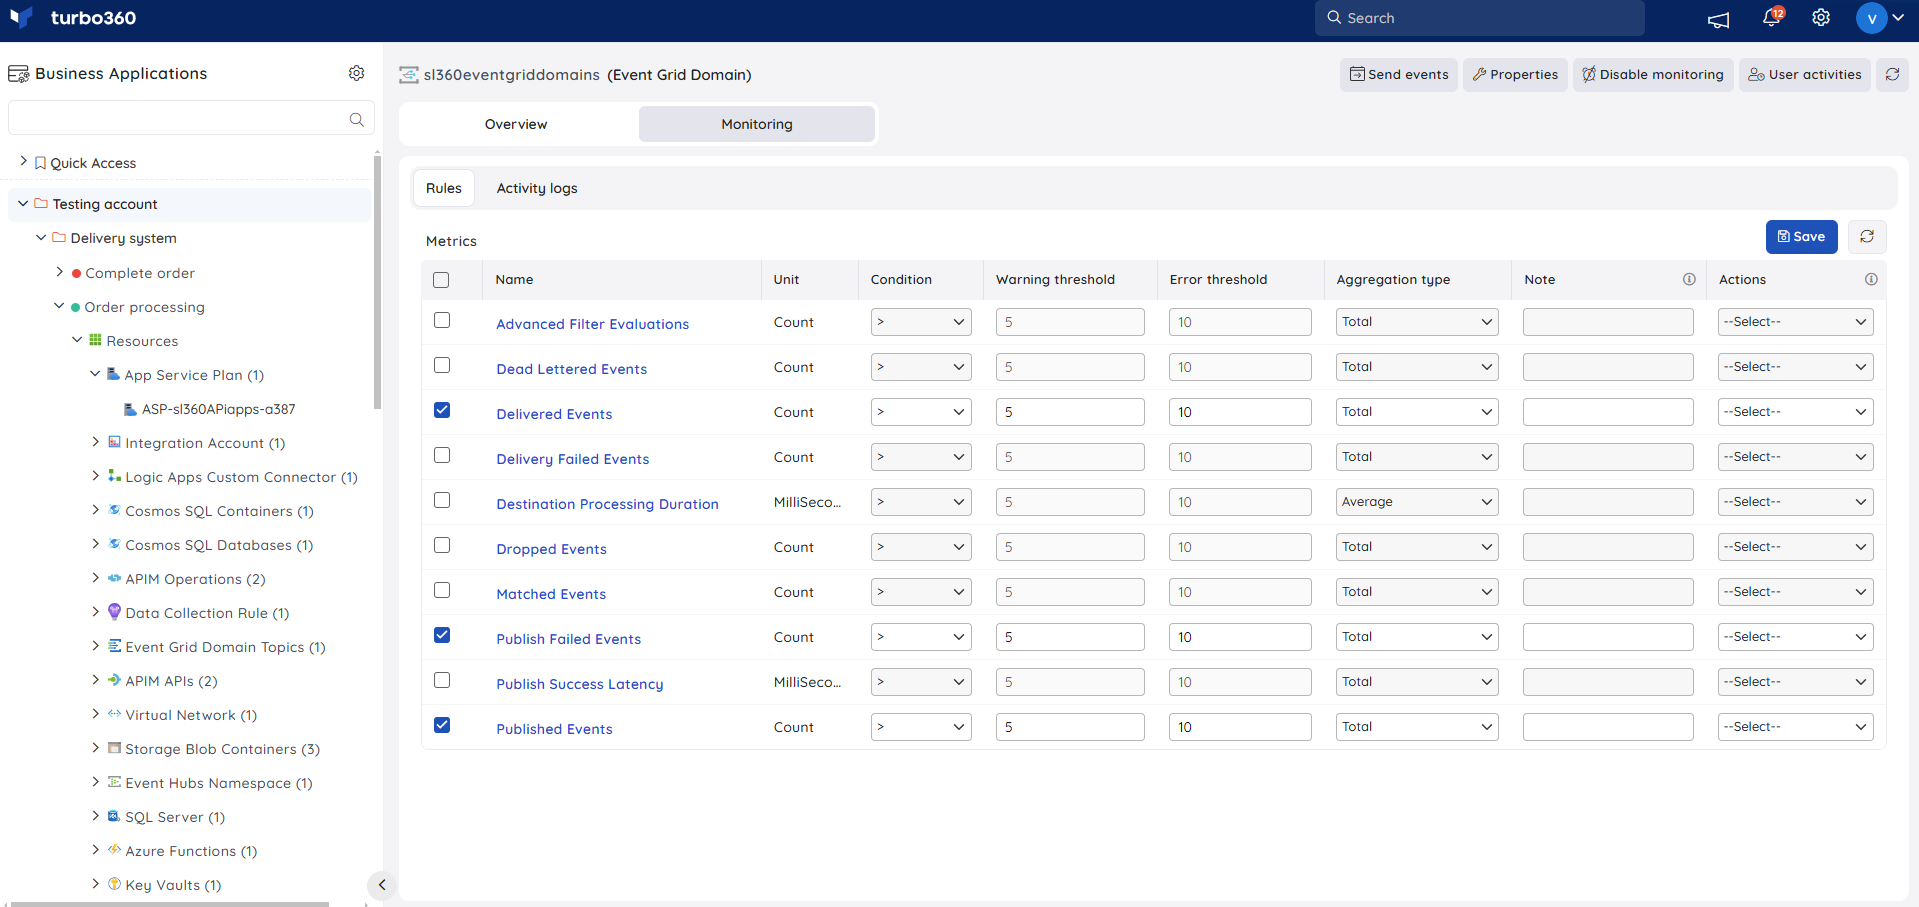Check the Dropped Events checkbox

tap(442, 545)
